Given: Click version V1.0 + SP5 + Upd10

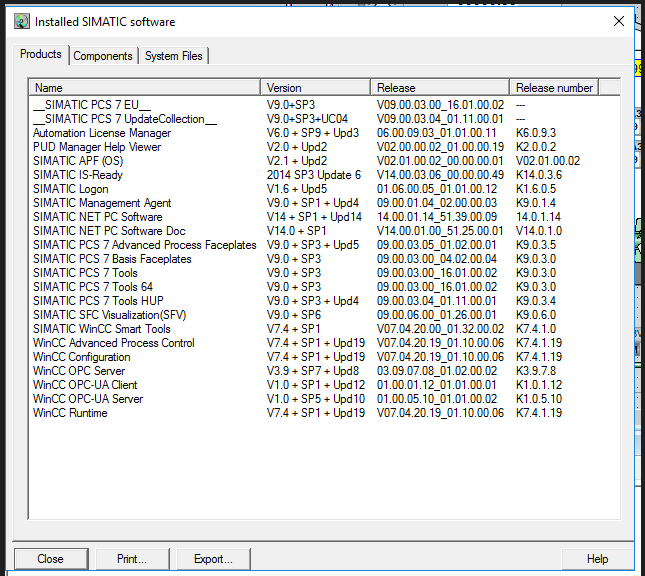Looking at the screenshot, I should [x=316, y=399].
